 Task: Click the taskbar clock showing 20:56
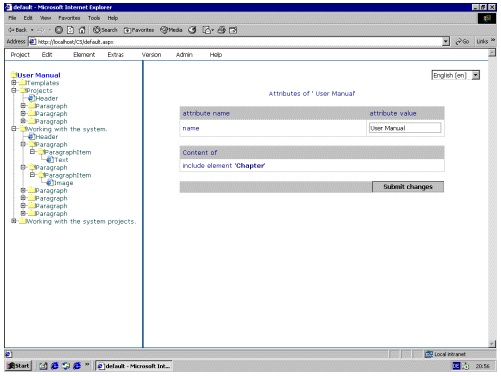tap(482, 366)
